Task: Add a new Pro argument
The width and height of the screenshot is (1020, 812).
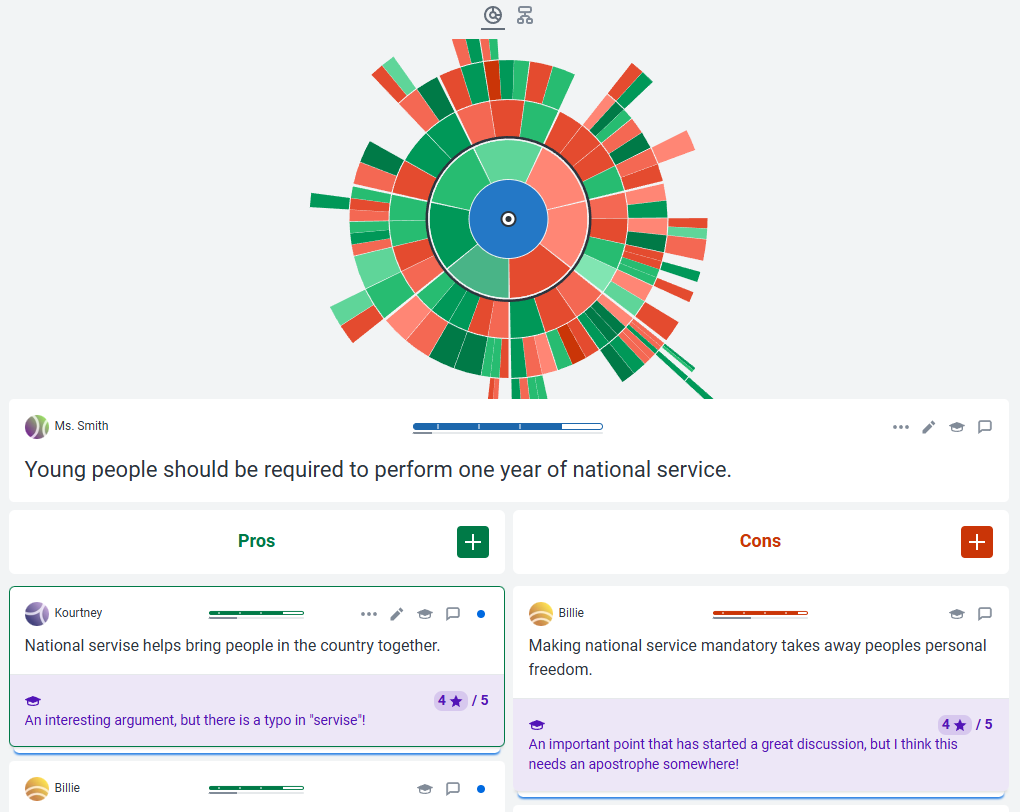Action: (473, 541)
